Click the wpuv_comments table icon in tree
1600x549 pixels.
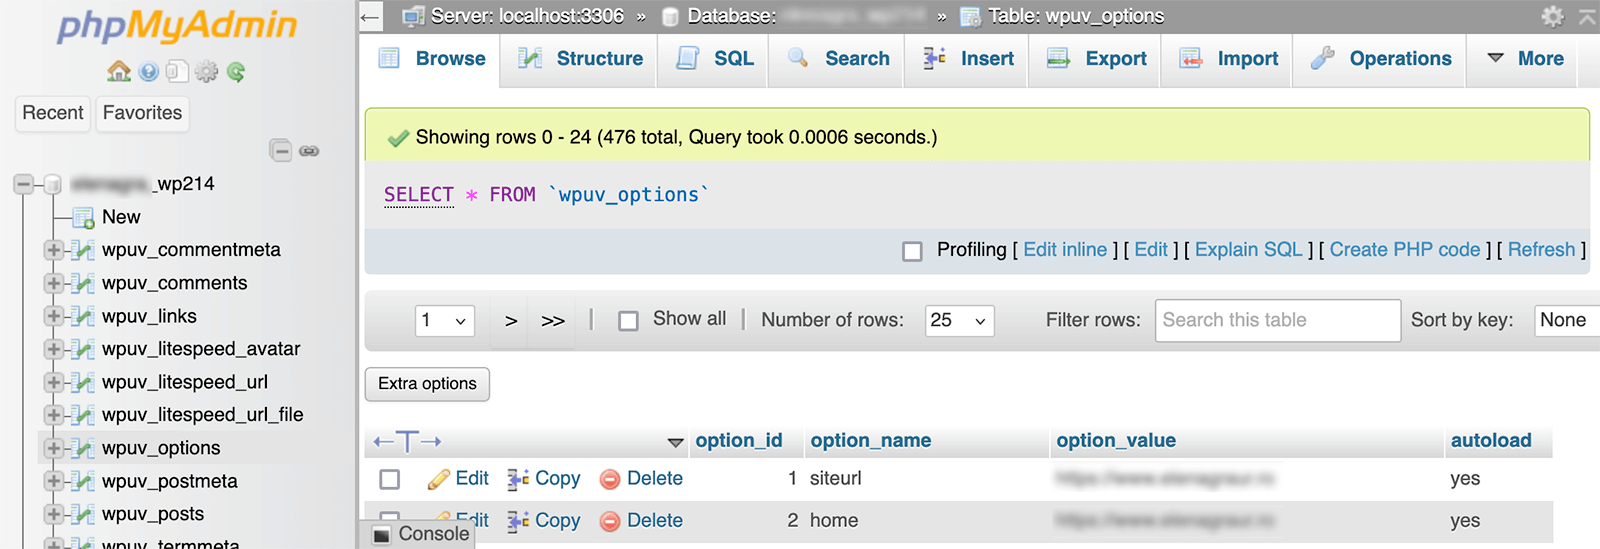point(85,283)
